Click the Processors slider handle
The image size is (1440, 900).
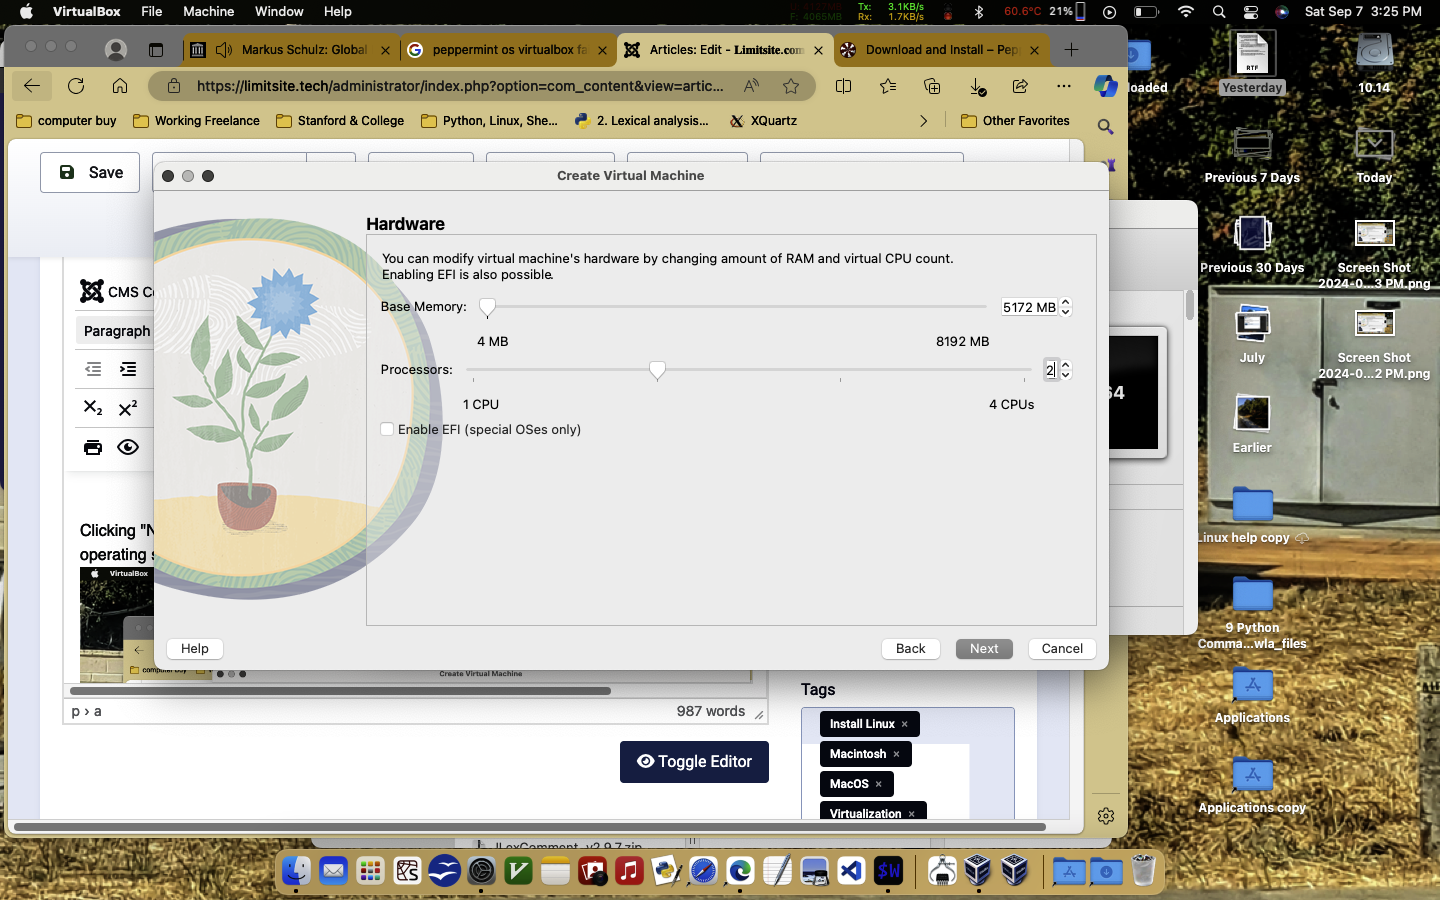click(x=657, y=370)
